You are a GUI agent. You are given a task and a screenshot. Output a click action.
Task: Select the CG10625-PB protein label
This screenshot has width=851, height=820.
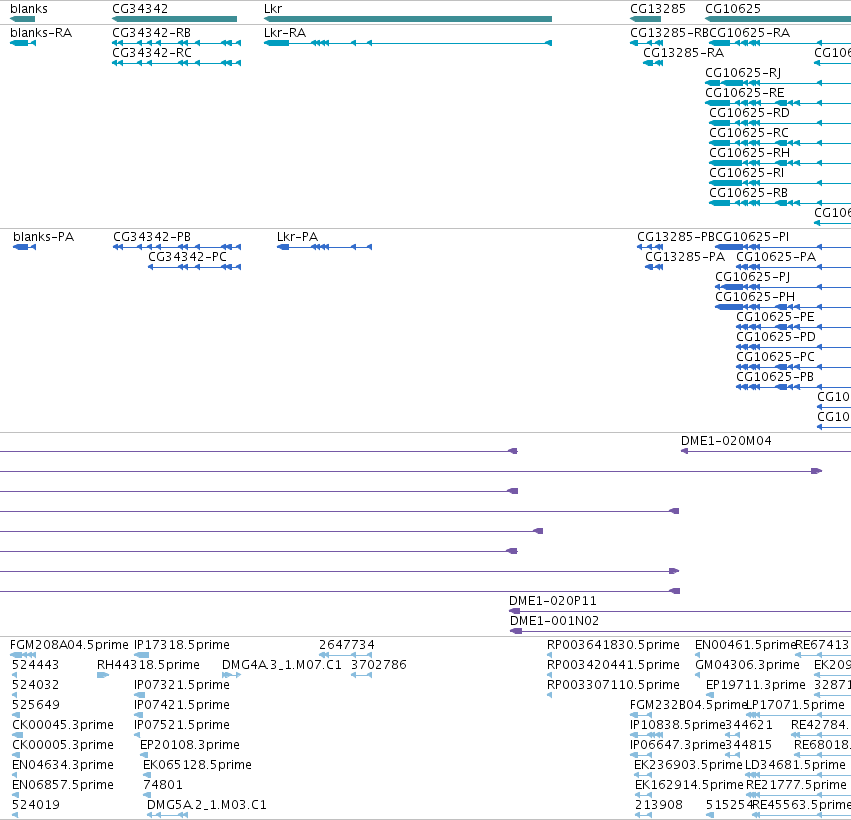coord(775,378)
